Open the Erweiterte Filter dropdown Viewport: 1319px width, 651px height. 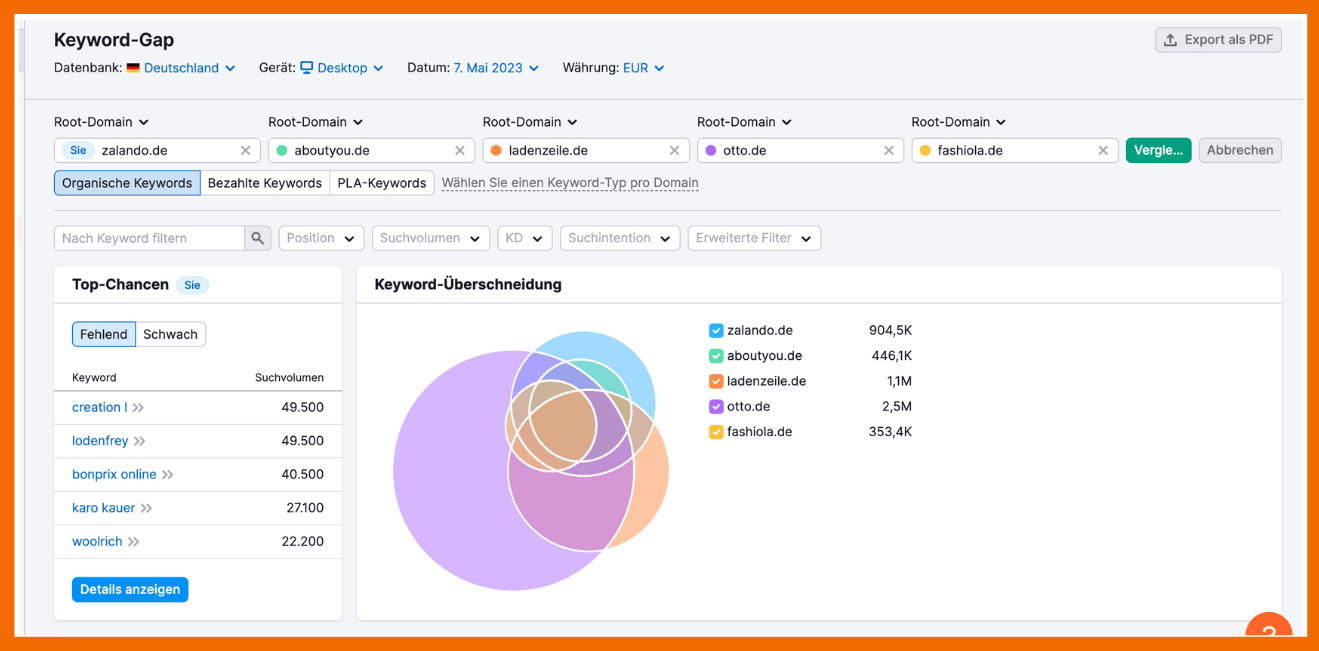[754, 238]
